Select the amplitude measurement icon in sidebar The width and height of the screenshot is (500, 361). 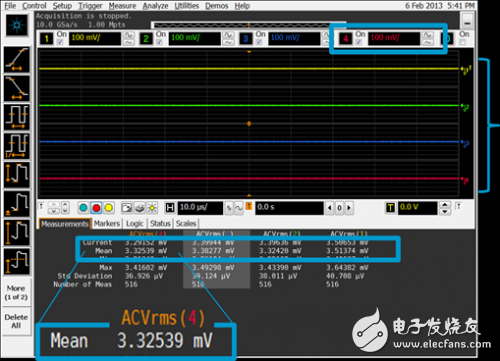tap(17, 175)
